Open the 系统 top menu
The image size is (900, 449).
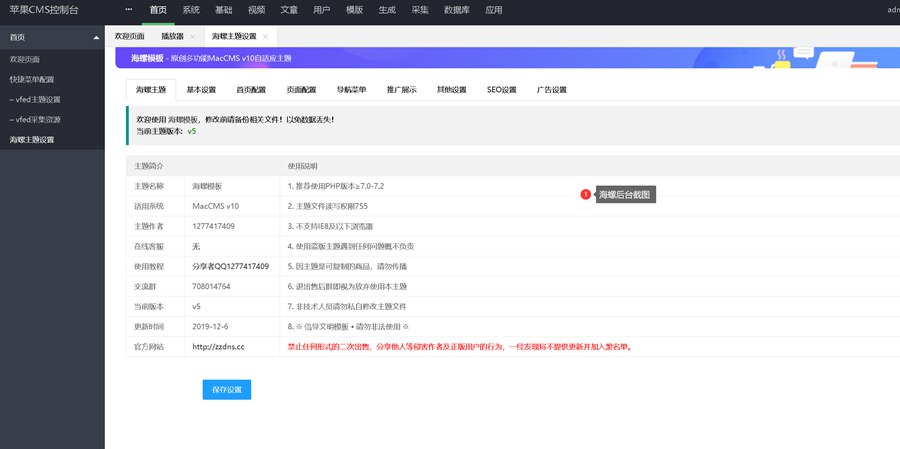point(191,10)
